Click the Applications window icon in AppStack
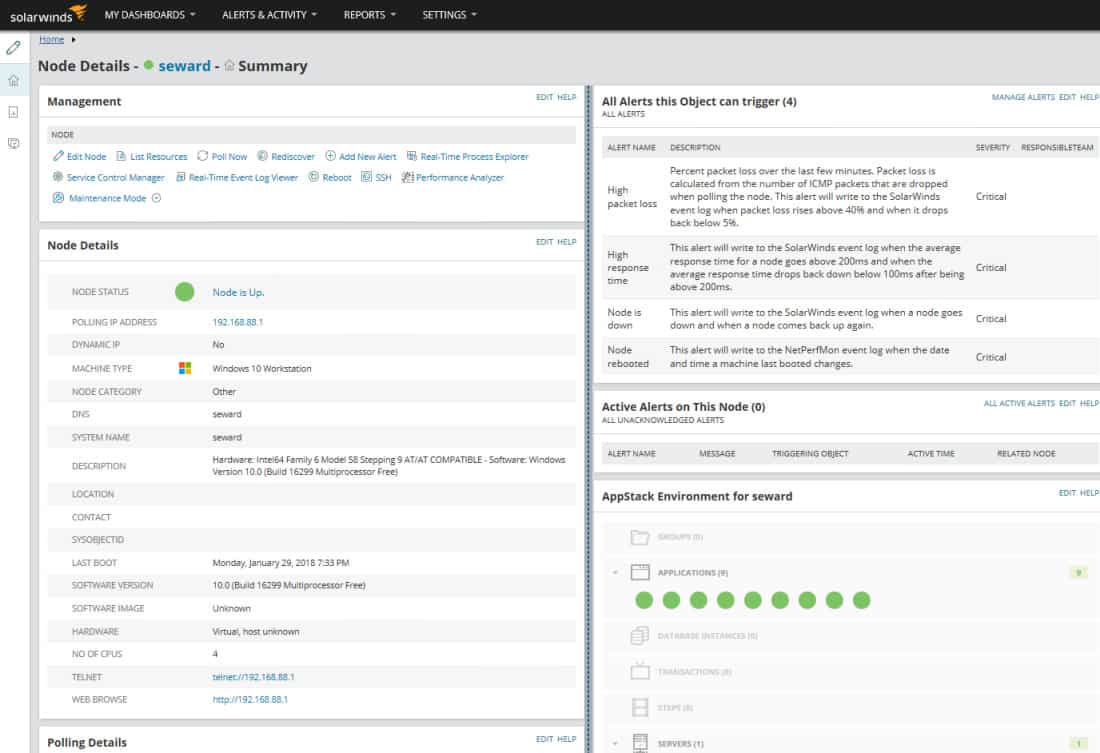 (640, 573)
